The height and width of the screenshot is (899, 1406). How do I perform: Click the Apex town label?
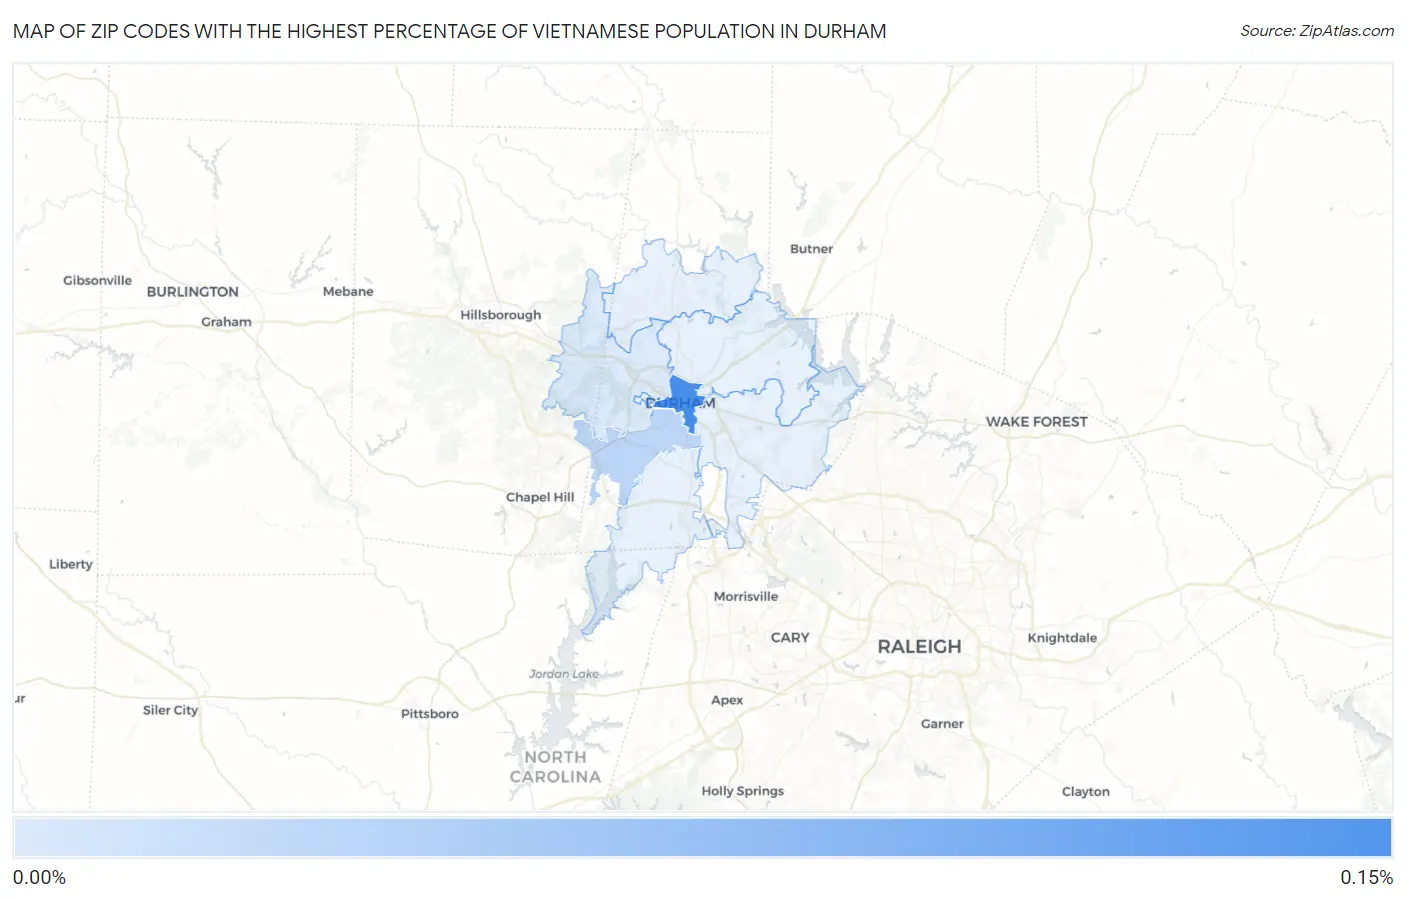[727, 700]
